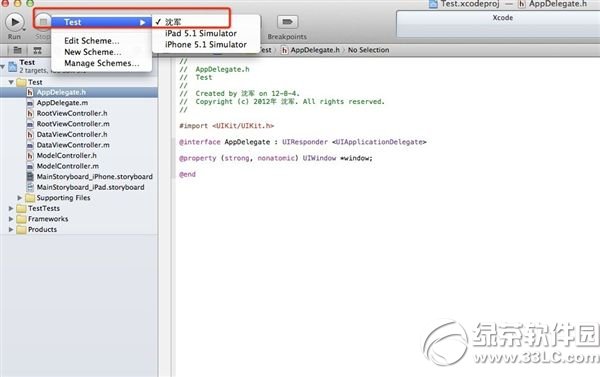The height and width of the screenshot is (377, 600).
Task: Open the Test scheme submenu
Action: pos(101,22)
